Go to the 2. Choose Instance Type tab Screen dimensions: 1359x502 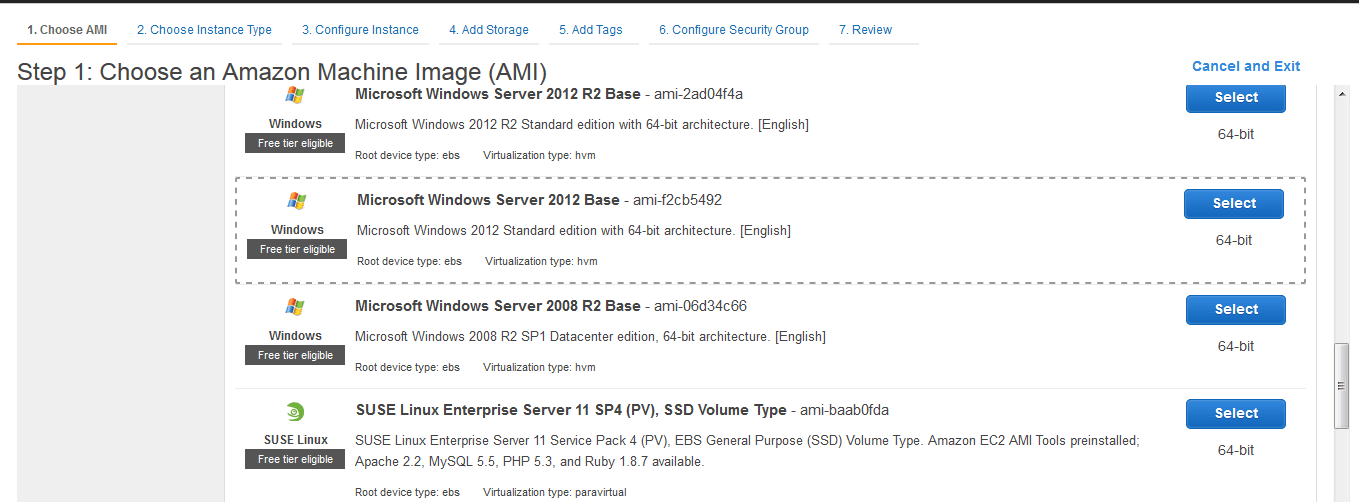pos(204,30)
